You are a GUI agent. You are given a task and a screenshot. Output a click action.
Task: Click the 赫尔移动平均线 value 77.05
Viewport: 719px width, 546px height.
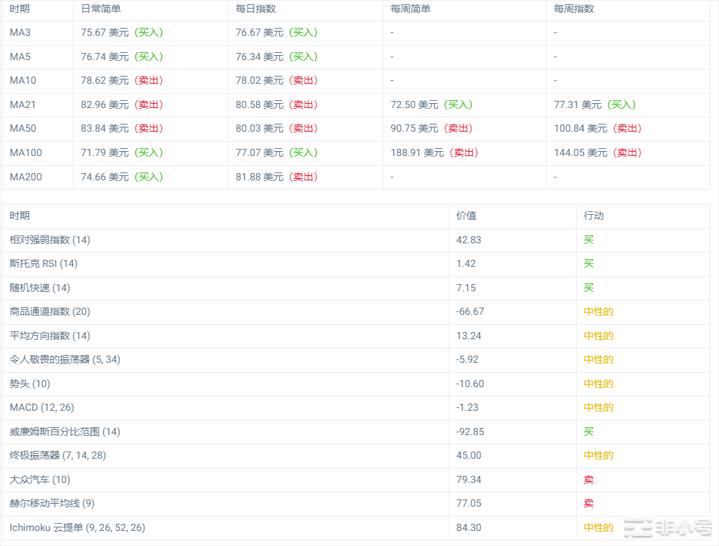point(469,504)
